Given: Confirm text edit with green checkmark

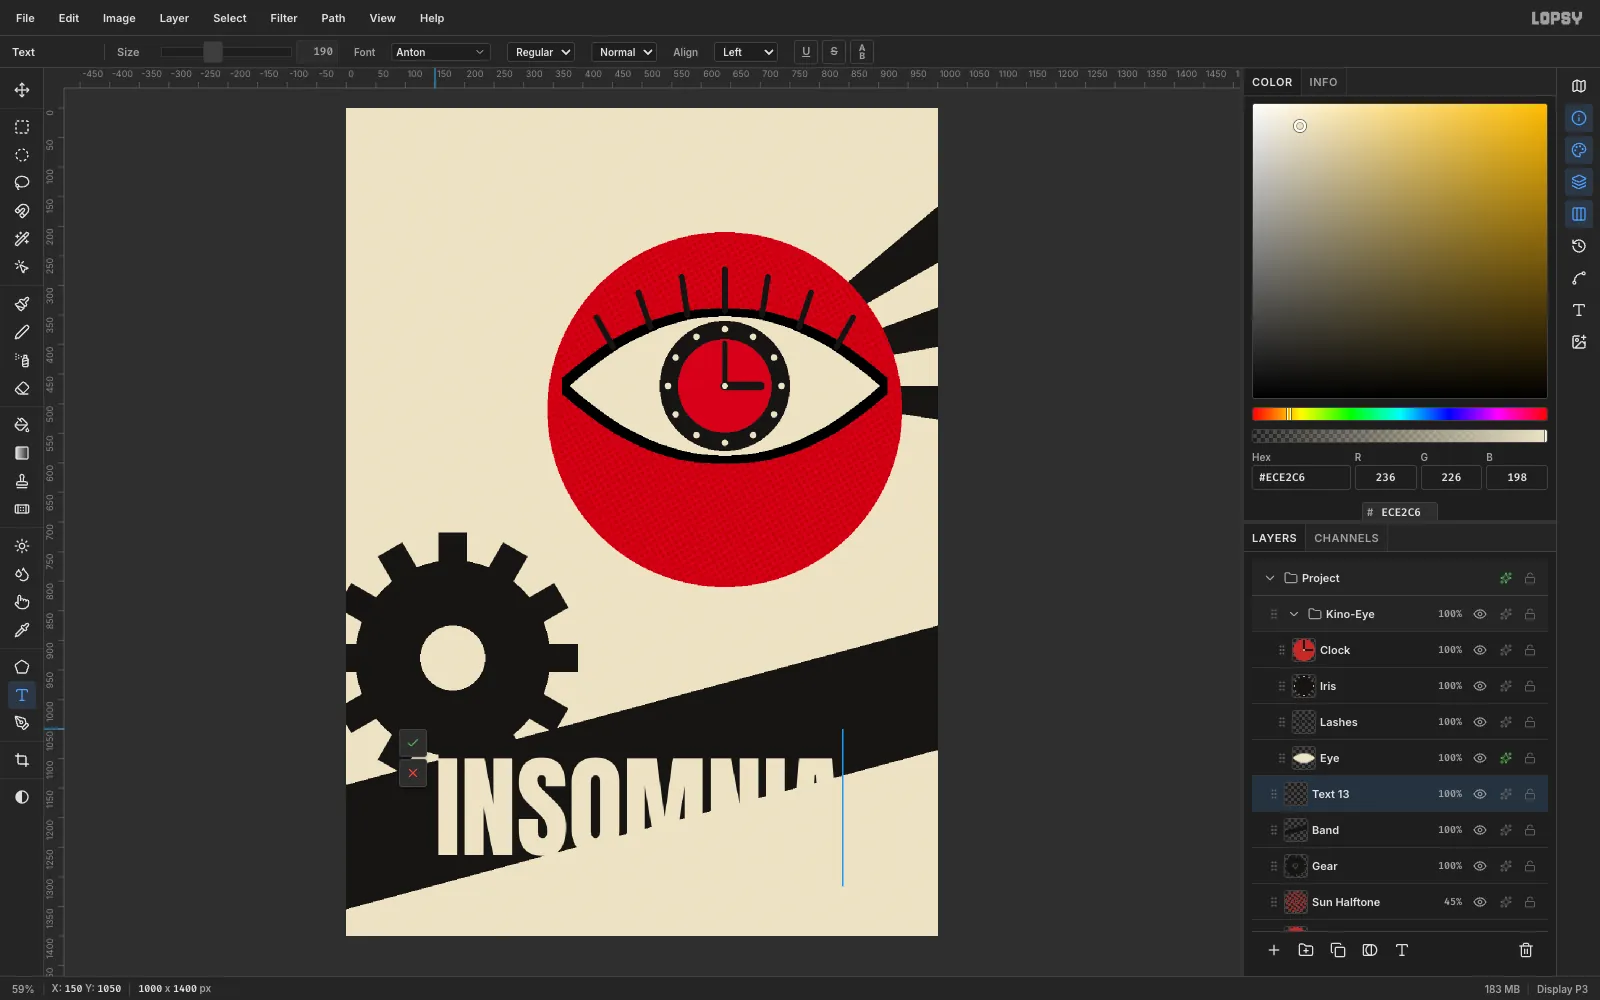Looking at the screenshot, I should [413, 743].
